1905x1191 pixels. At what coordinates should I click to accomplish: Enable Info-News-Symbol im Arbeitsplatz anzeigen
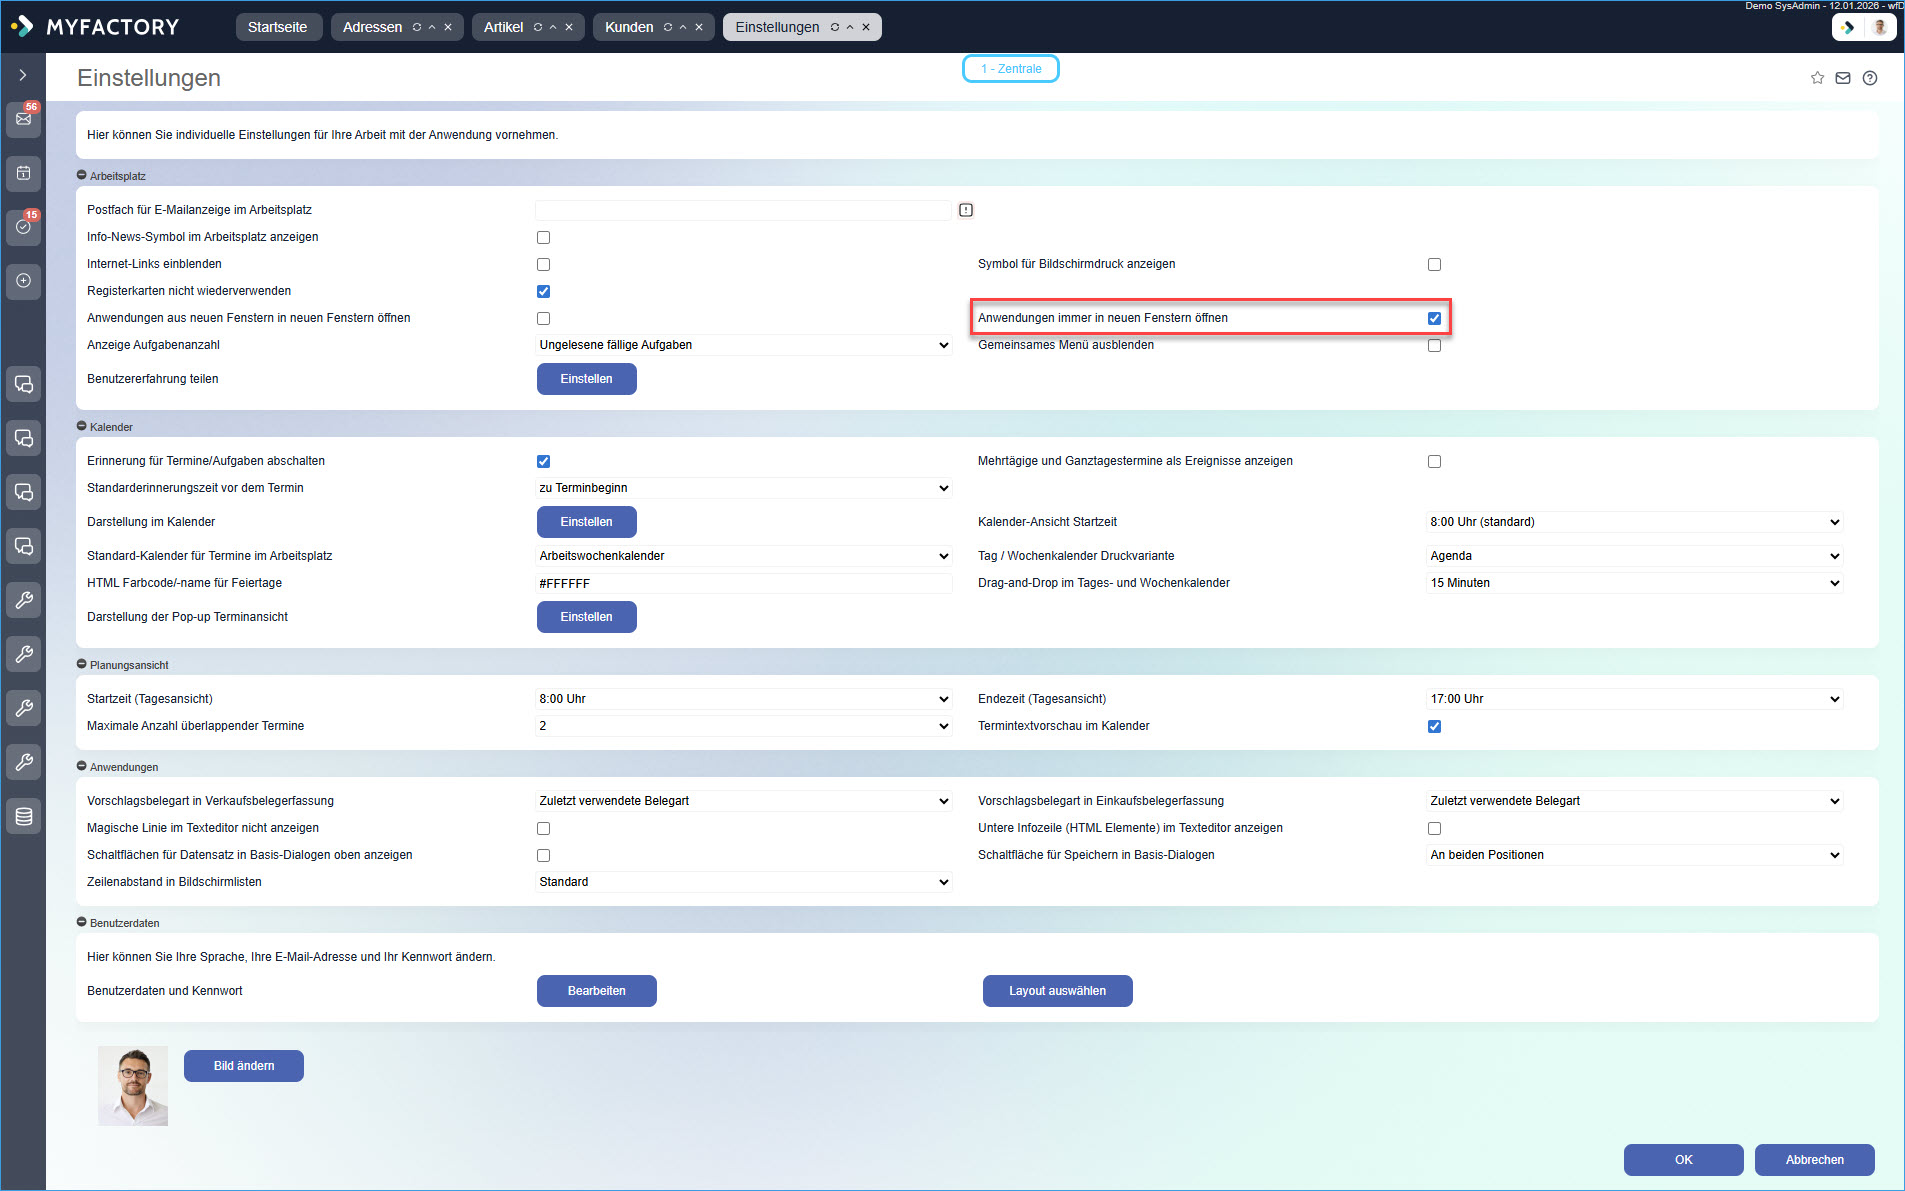coord(543,237)
